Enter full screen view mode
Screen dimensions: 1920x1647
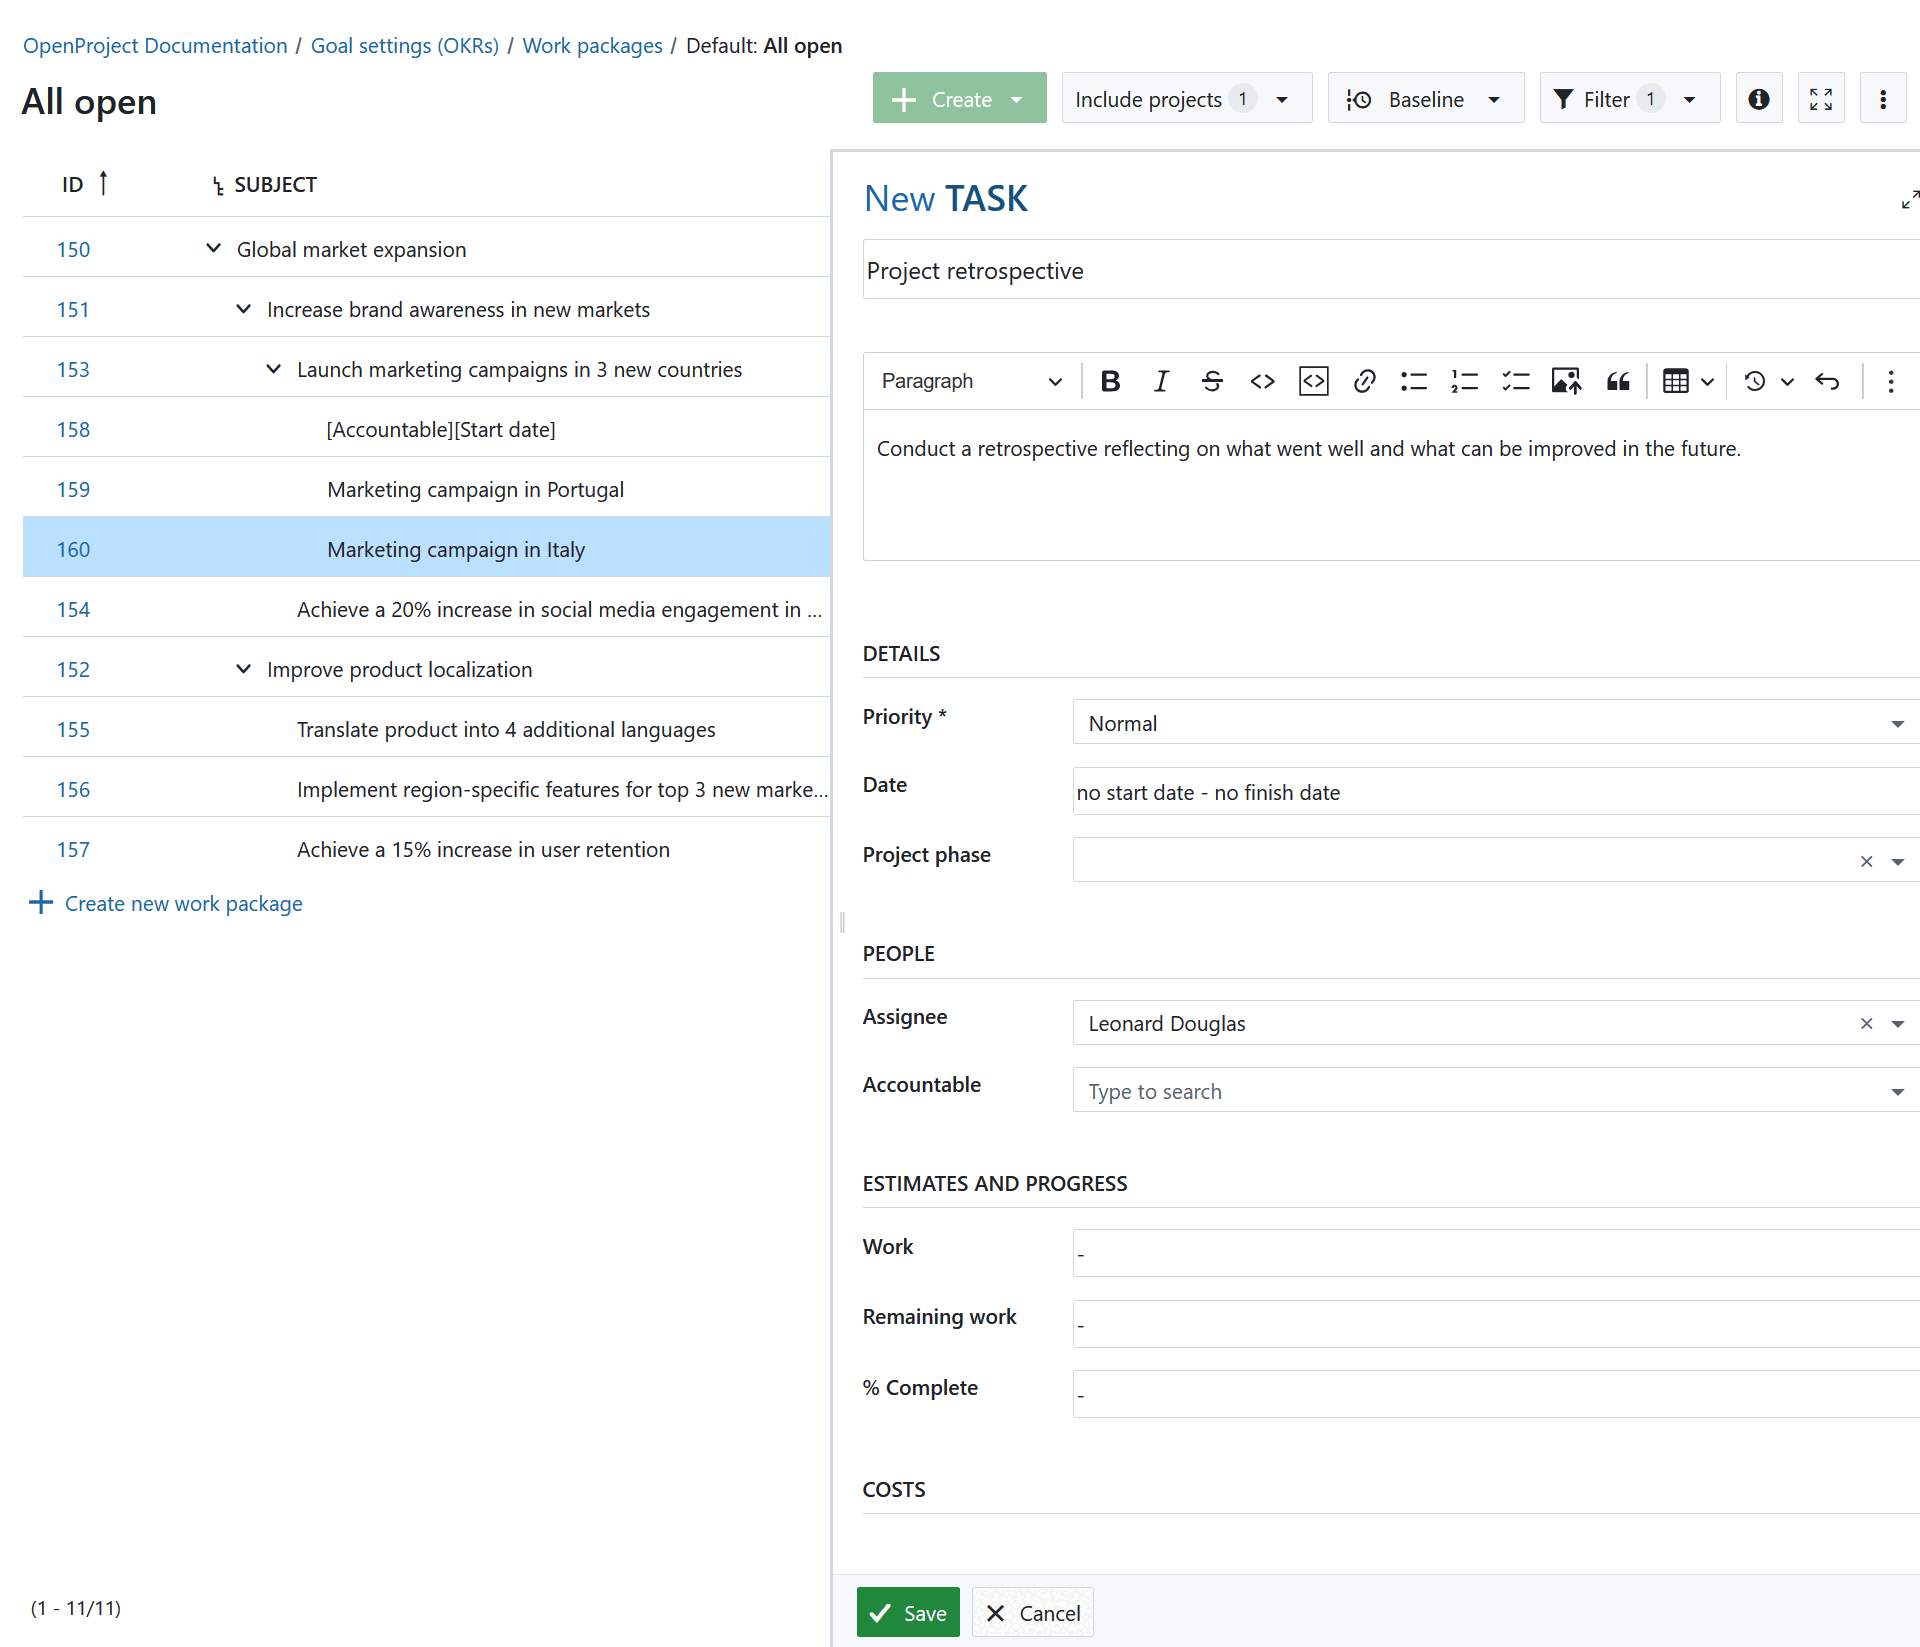1821,98
